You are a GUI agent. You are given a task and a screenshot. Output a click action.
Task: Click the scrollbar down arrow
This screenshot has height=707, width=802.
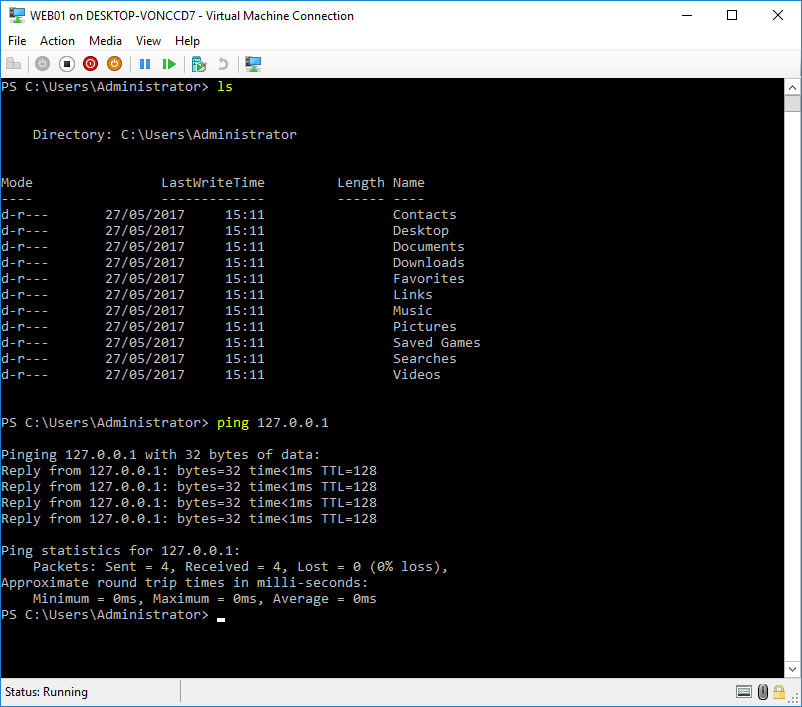point(793,670)
